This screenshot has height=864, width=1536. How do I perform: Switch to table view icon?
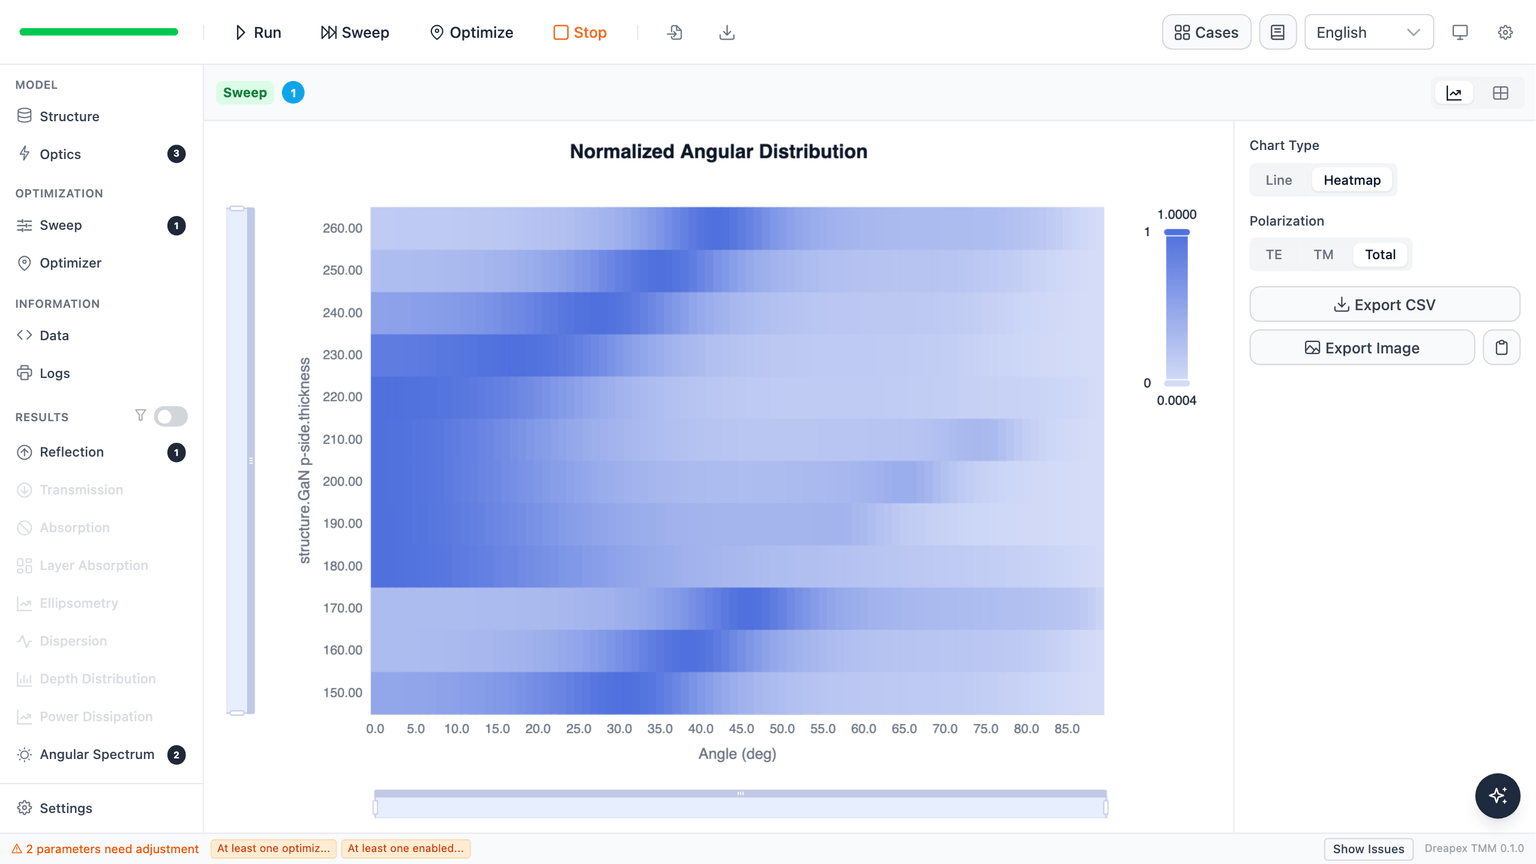click(x=1500, y=93)
